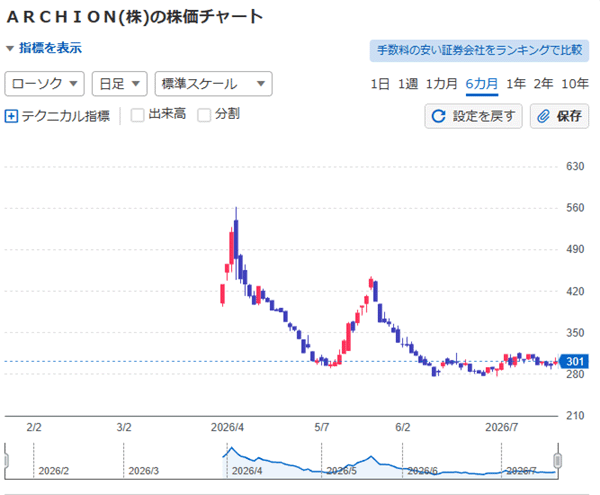Click the 5/7 date axis label

(321, 427)
